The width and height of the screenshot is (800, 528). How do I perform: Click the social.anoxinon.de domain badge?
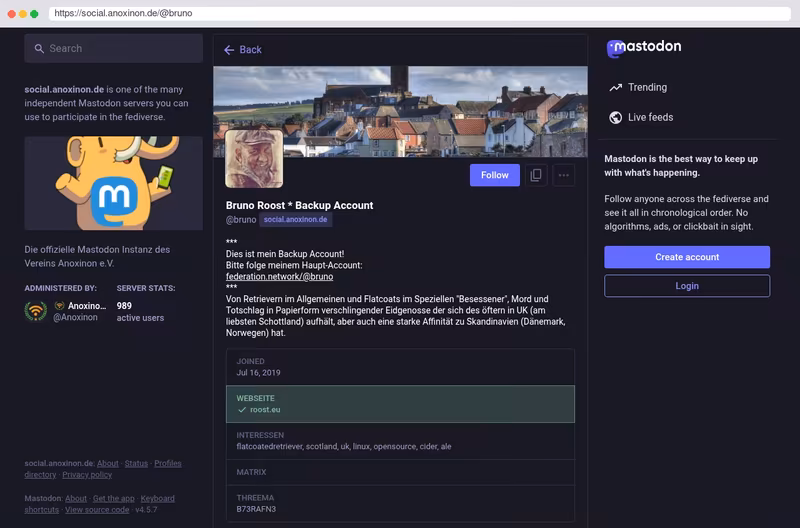click(295, 219)
